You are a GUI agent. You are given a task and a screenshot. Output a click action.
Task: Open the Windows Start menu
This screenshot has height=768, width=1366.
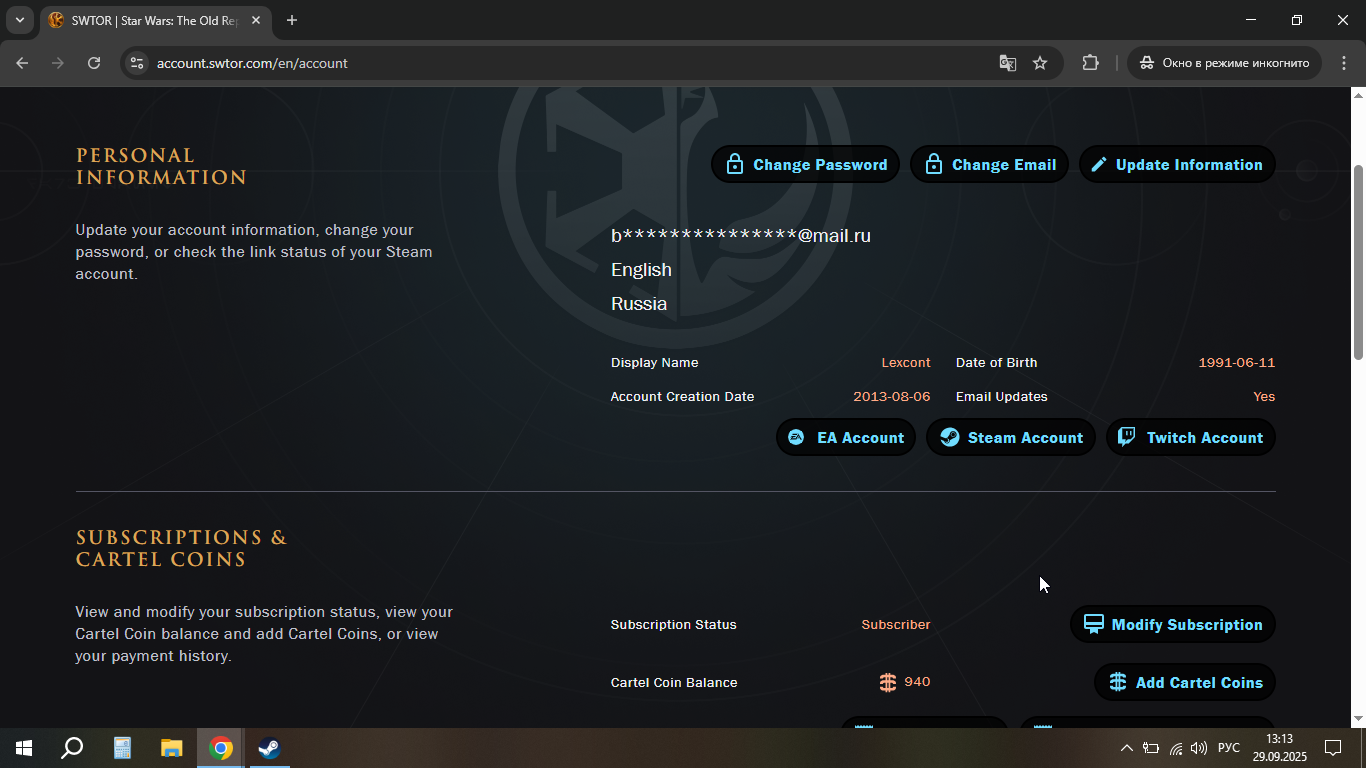click(24, 748)
